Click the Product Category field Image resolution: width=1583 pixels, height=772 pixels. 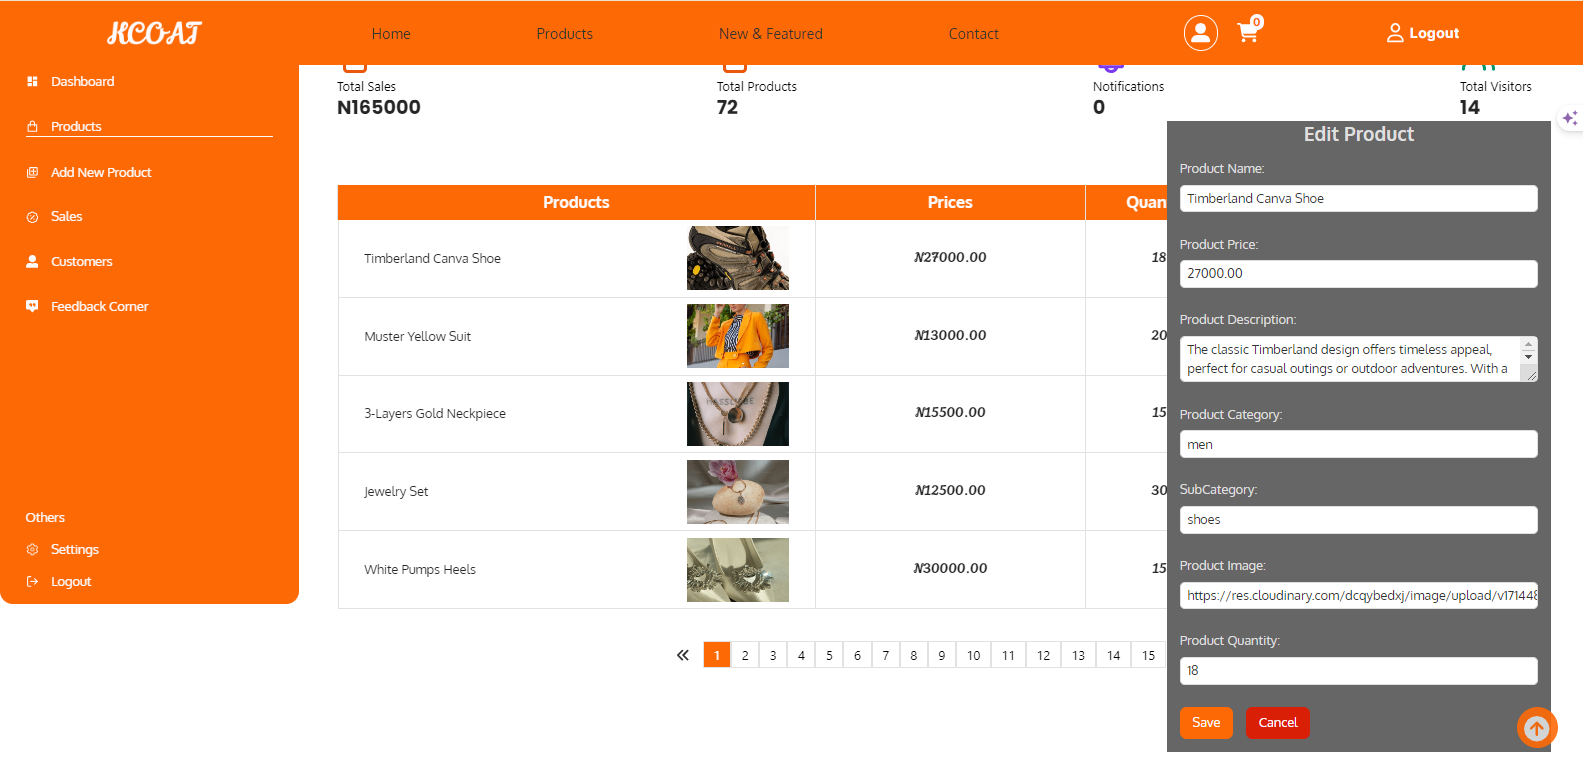coord(1358,444)
